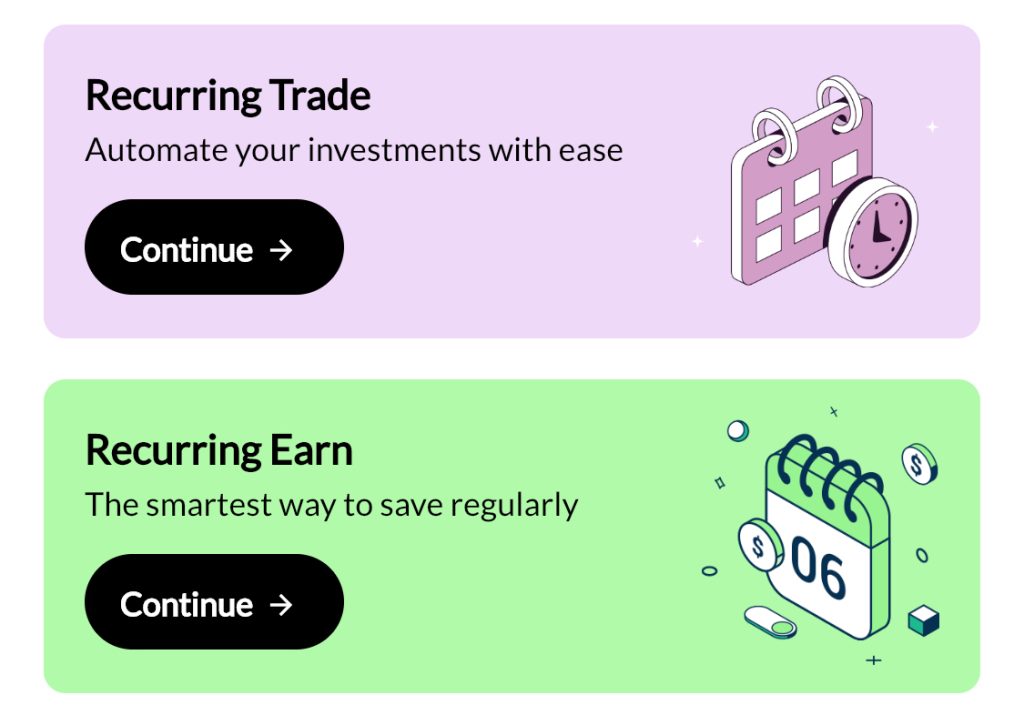The image size is (1024, 705).
Task: Click the clock icon on the purple calendar
Action: click(878, 231)
